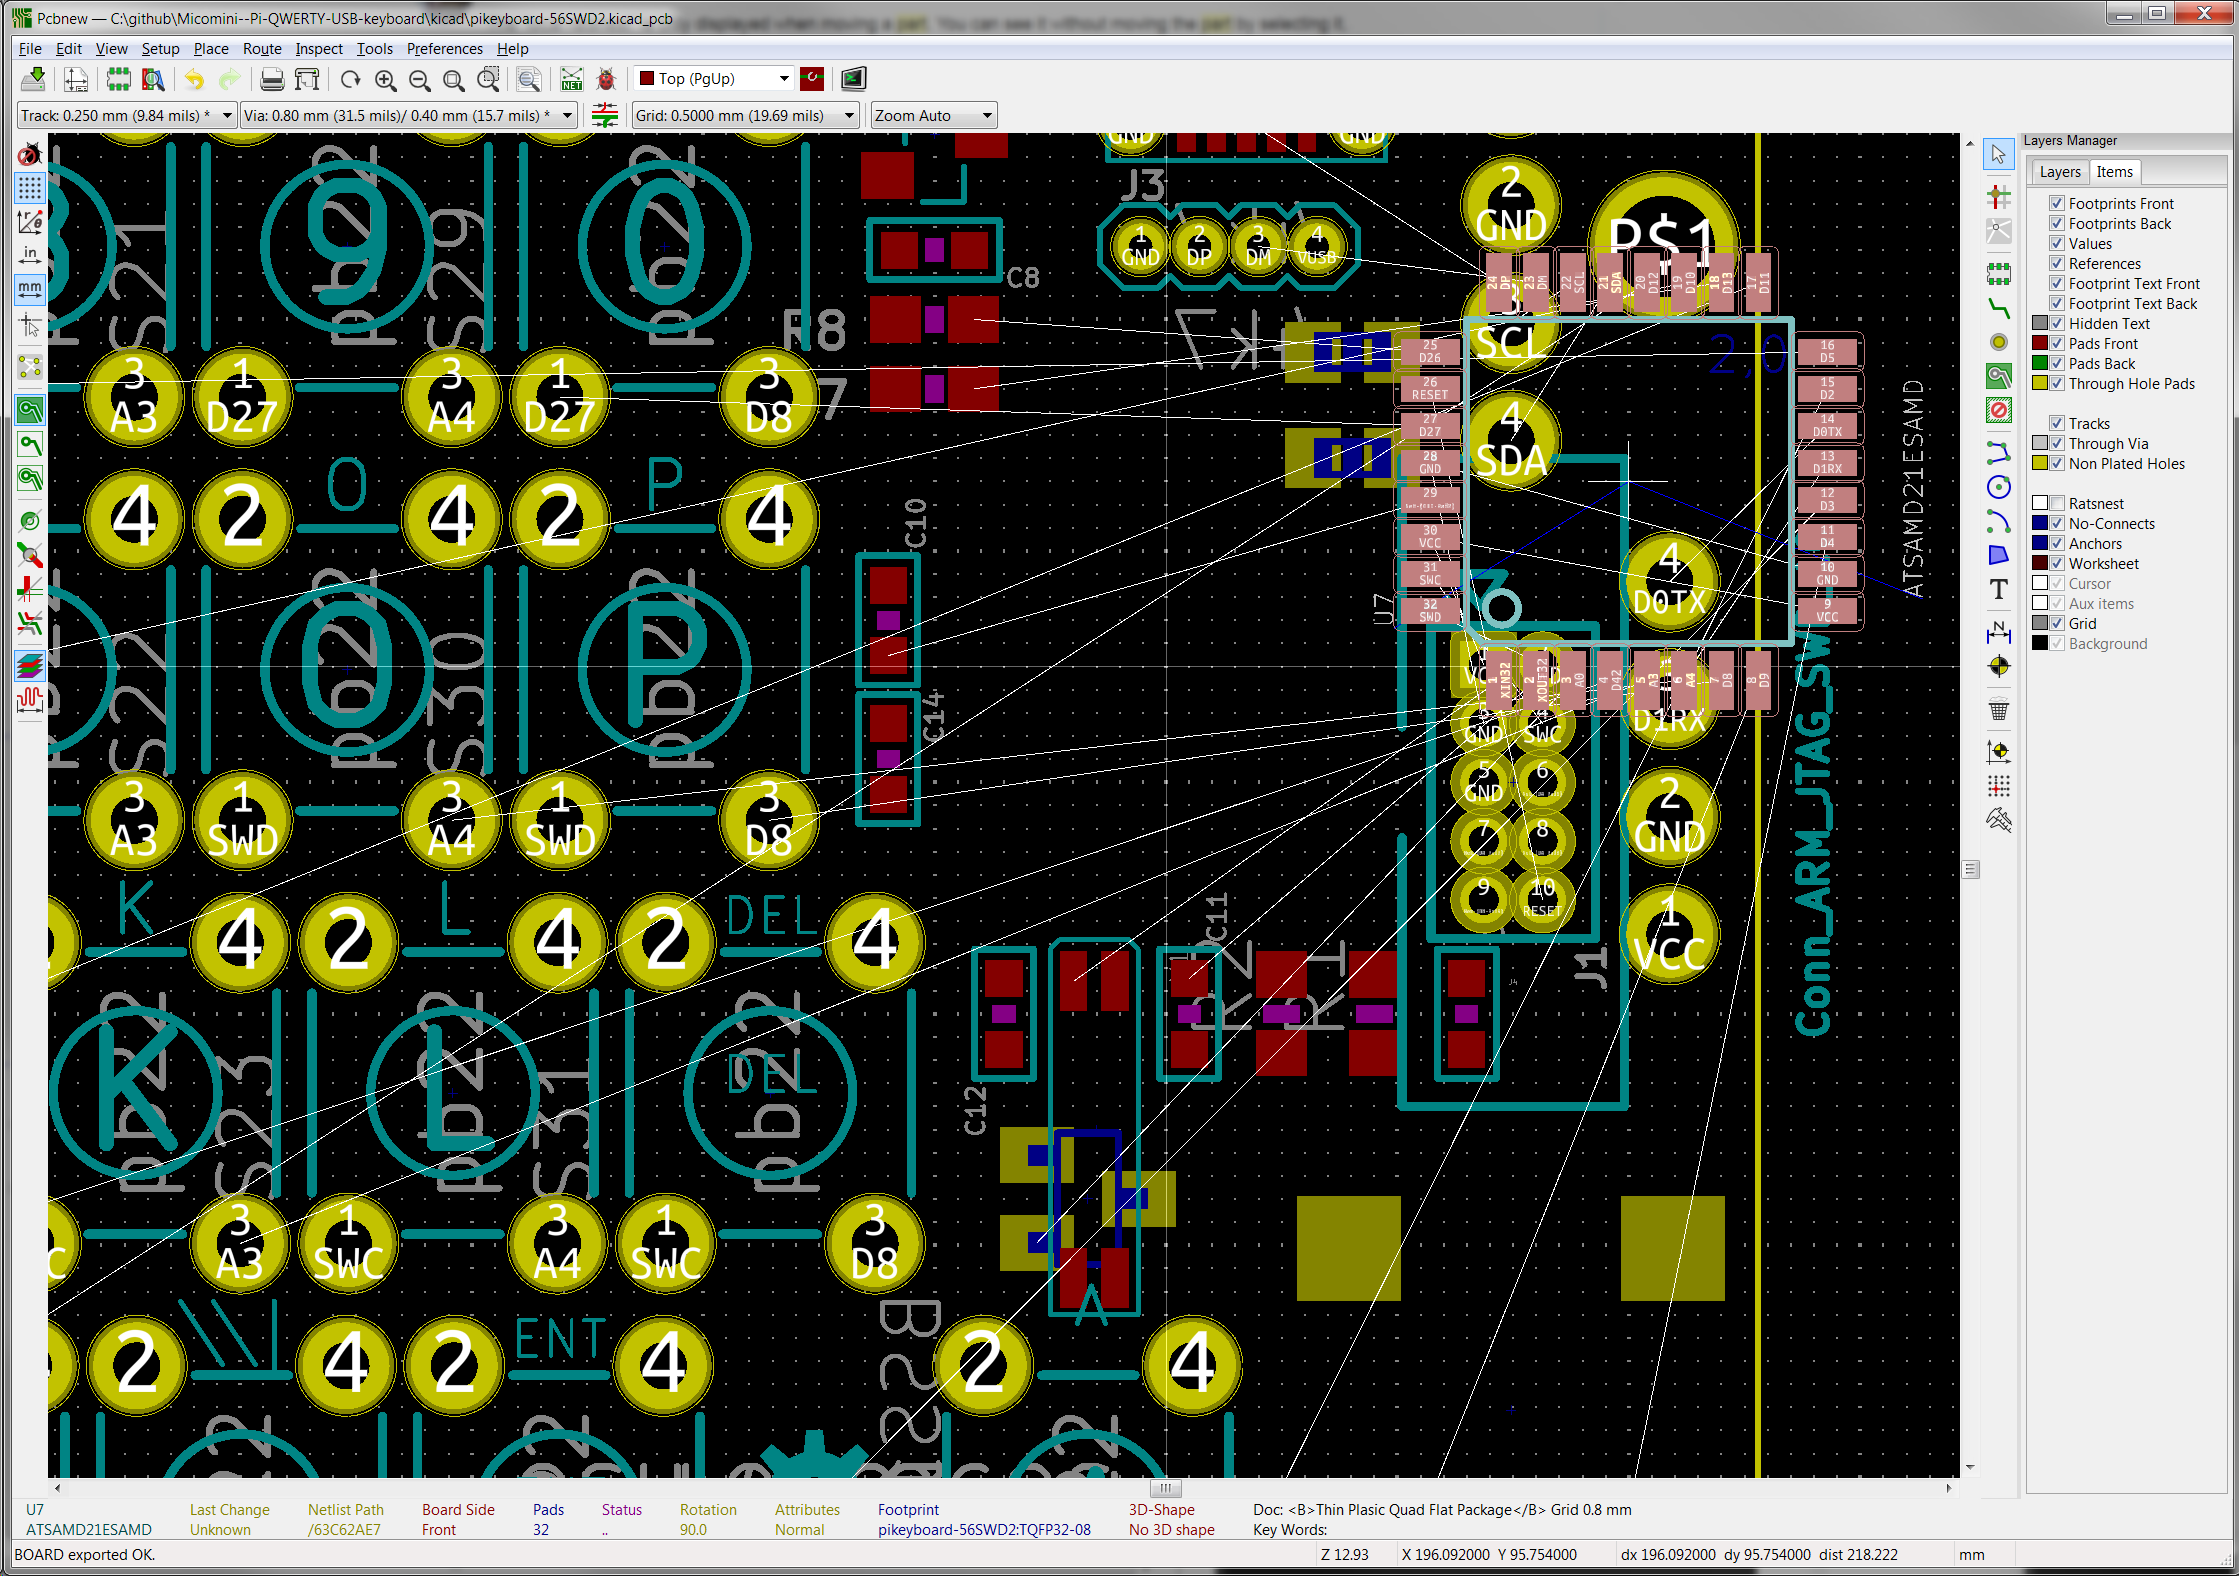Click the horizontal scrollbar thumb
Screen dimensions: 2239x1576
click(x=1165, y=1487)
